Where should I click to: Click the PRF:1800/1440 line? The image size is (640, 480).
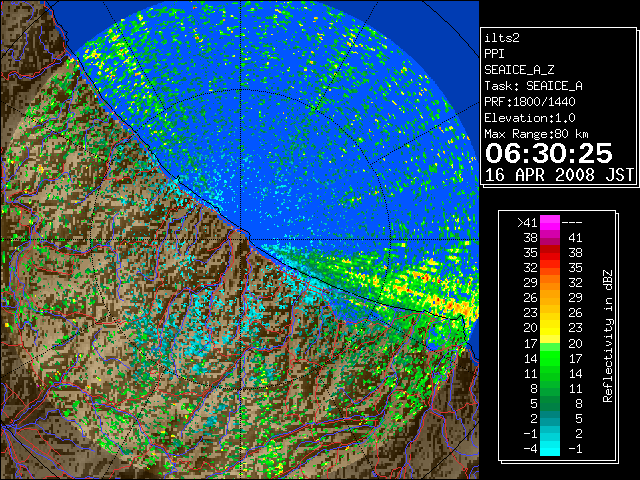tap(530, 102)
